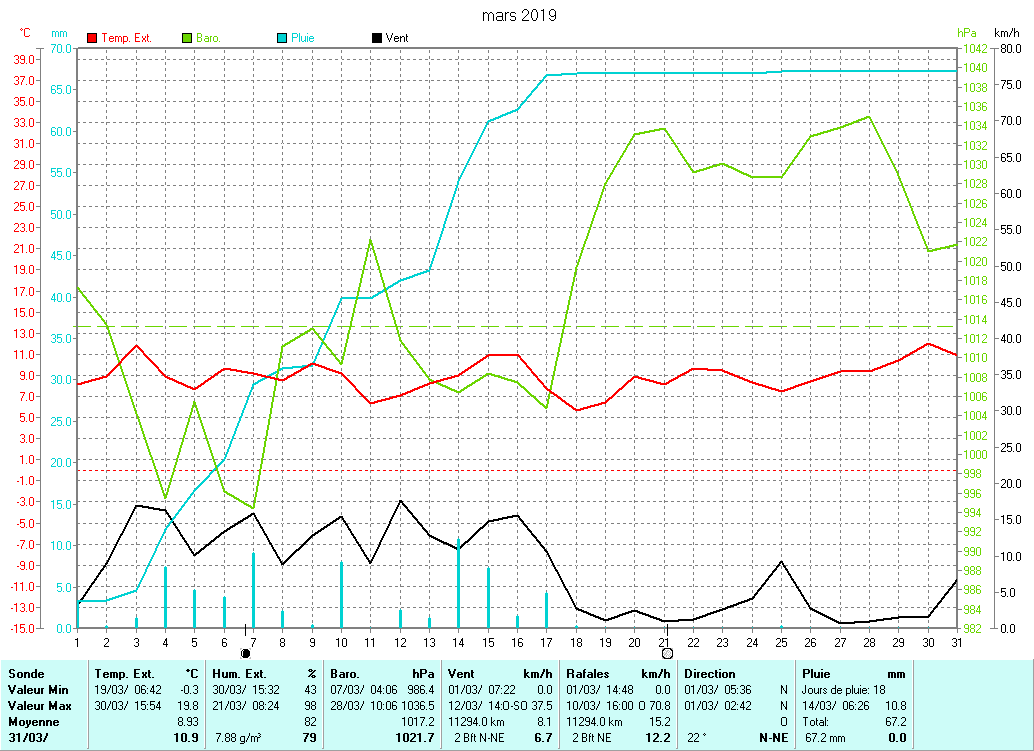Click the hPa unit label above right axis
Viewport: 1034px width, 751px height.
tap(964, 33)
